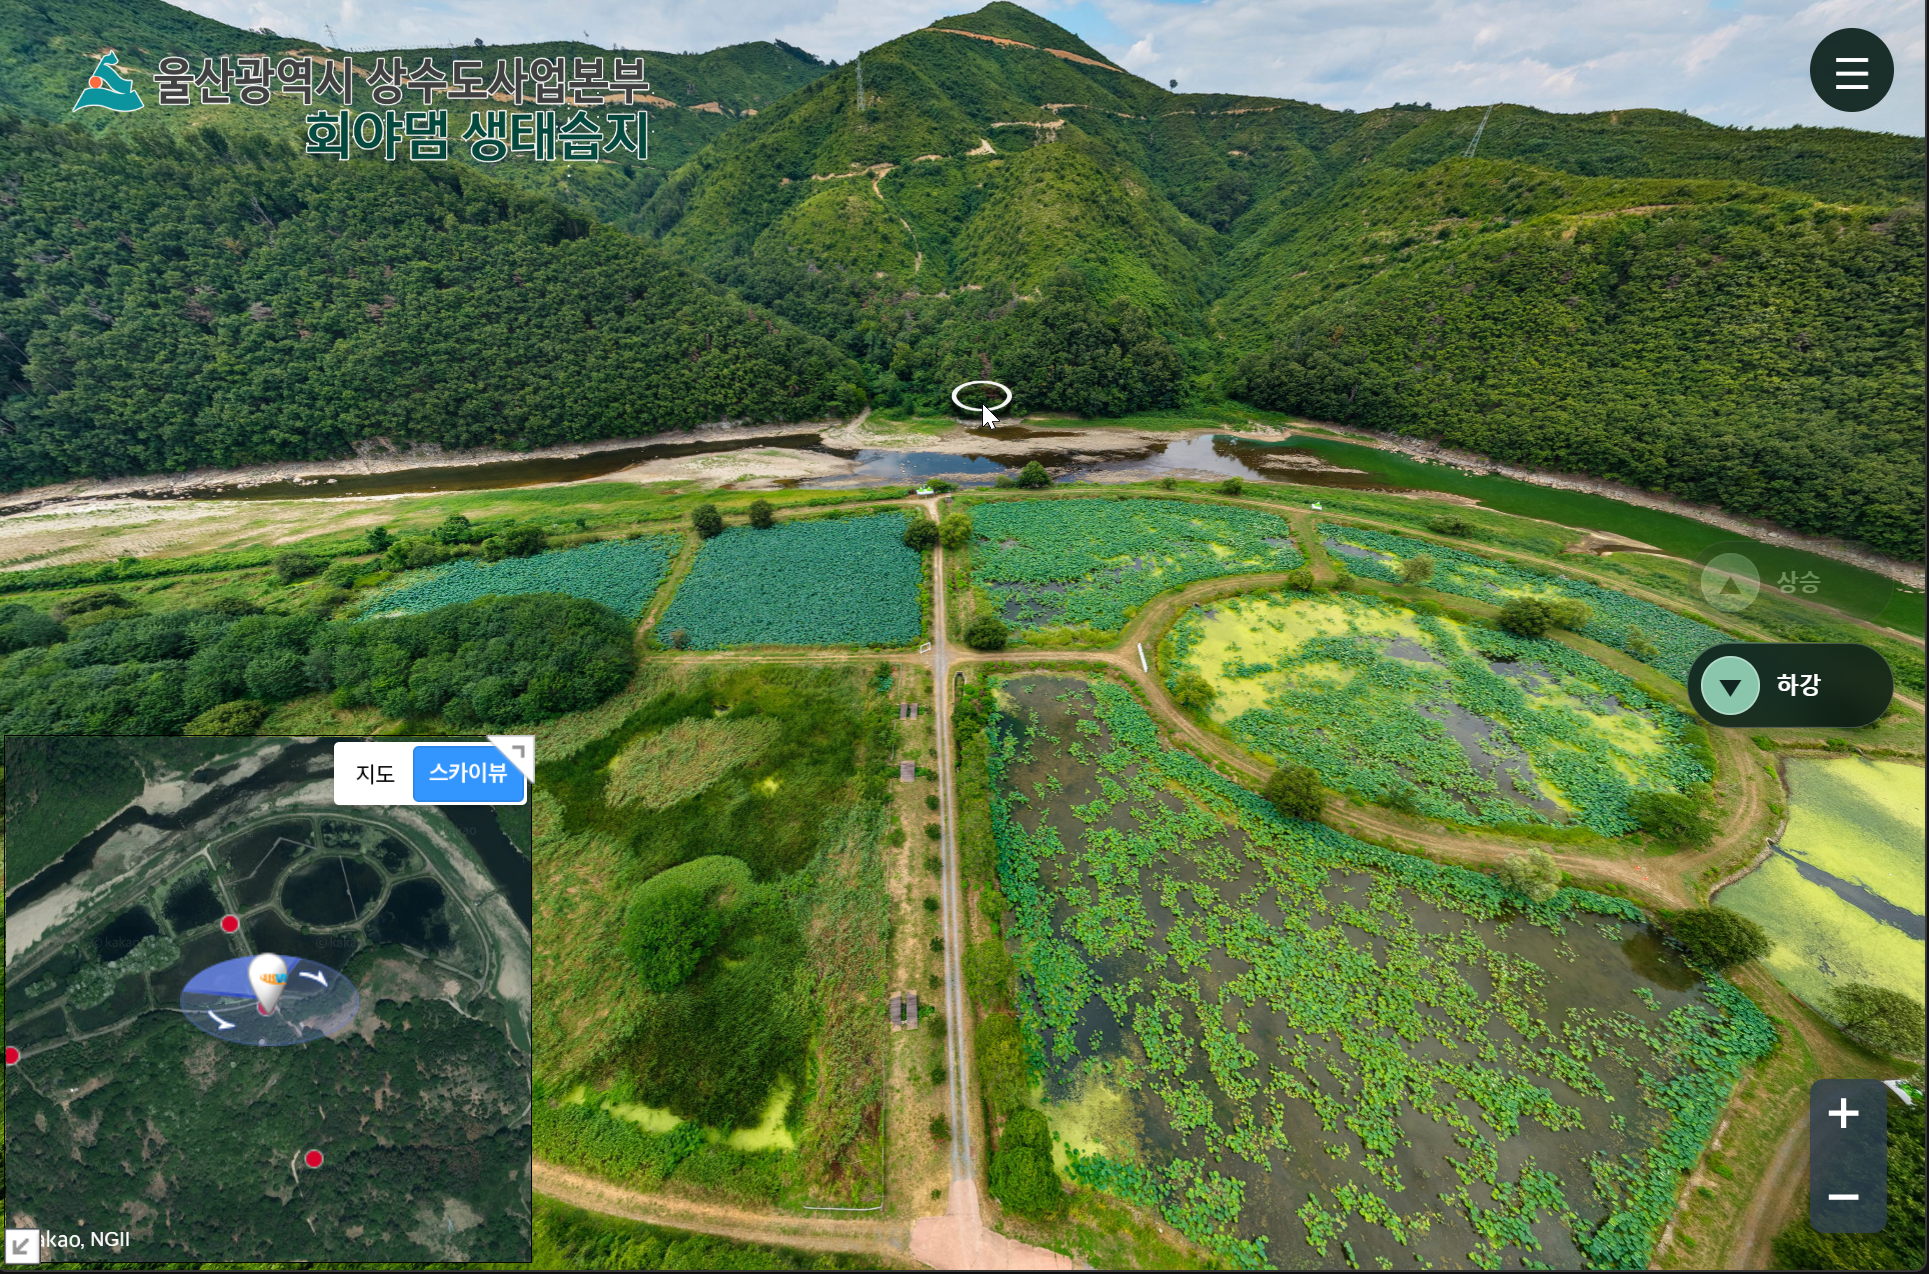Click the minimap corner resize icon
1929x1274 pixels.
click(516, 751)
